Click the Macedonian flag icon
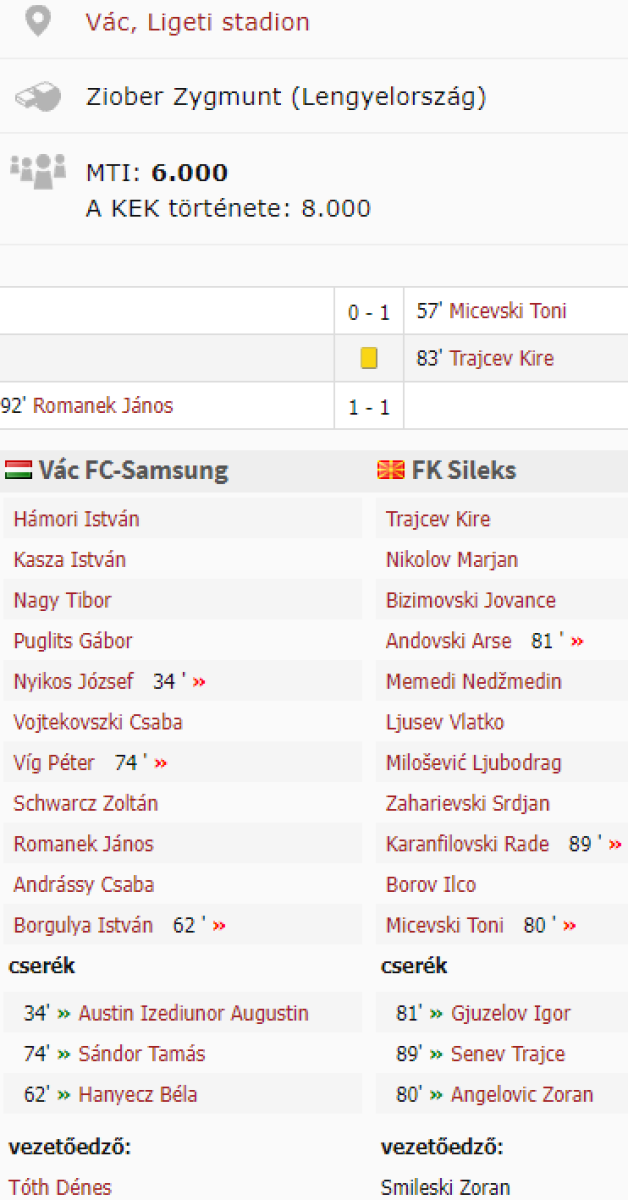628x1200 pixels. tap(391, 470)
